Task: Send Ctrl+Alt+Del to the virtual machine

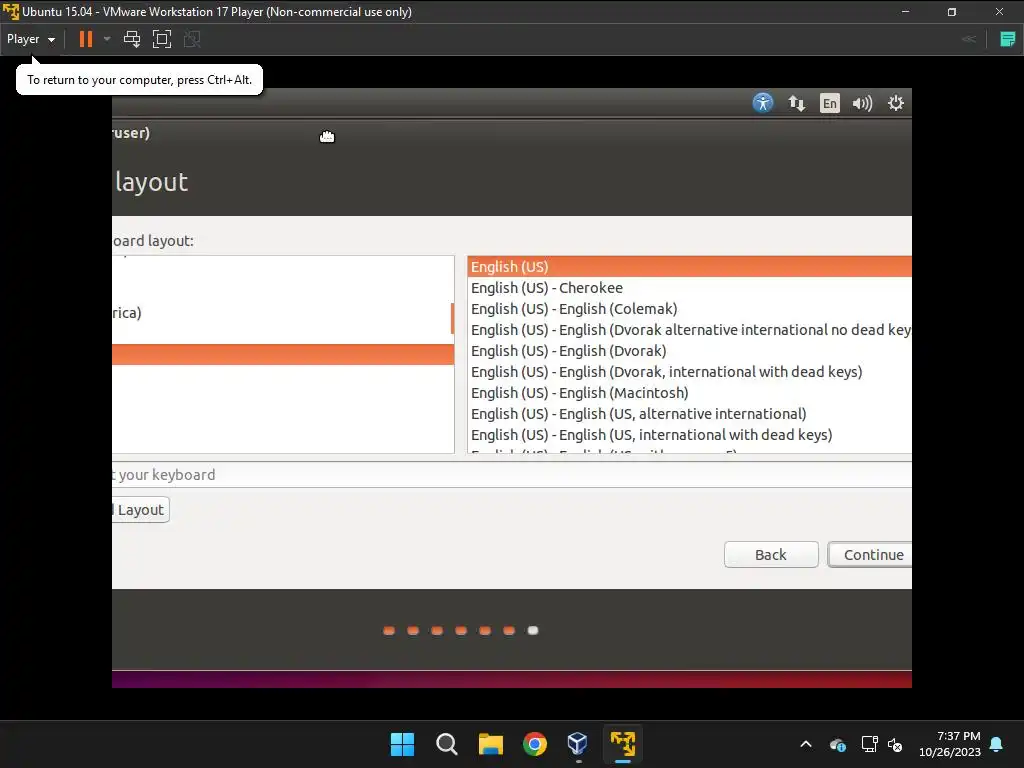Action: tap(132, 39)
